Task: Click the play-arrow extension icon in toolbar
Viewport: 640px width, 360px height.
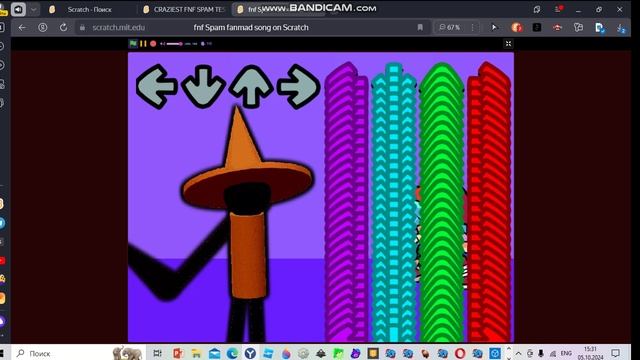Action: (x=494, y=27)
